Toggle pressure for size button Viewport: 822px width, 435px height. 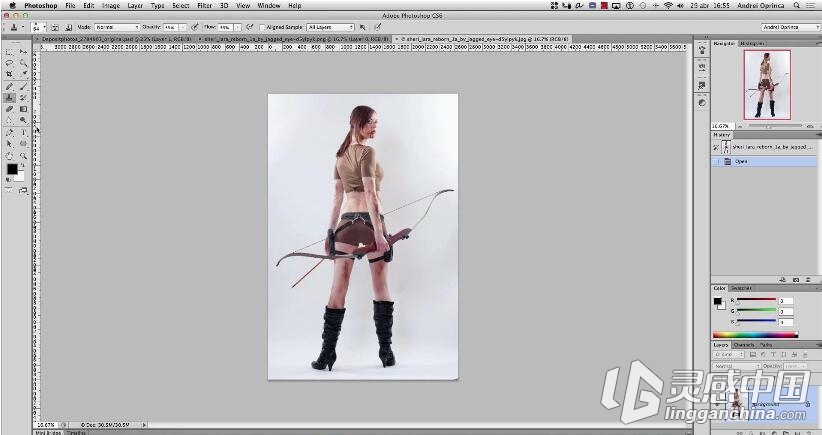point(377,27)
